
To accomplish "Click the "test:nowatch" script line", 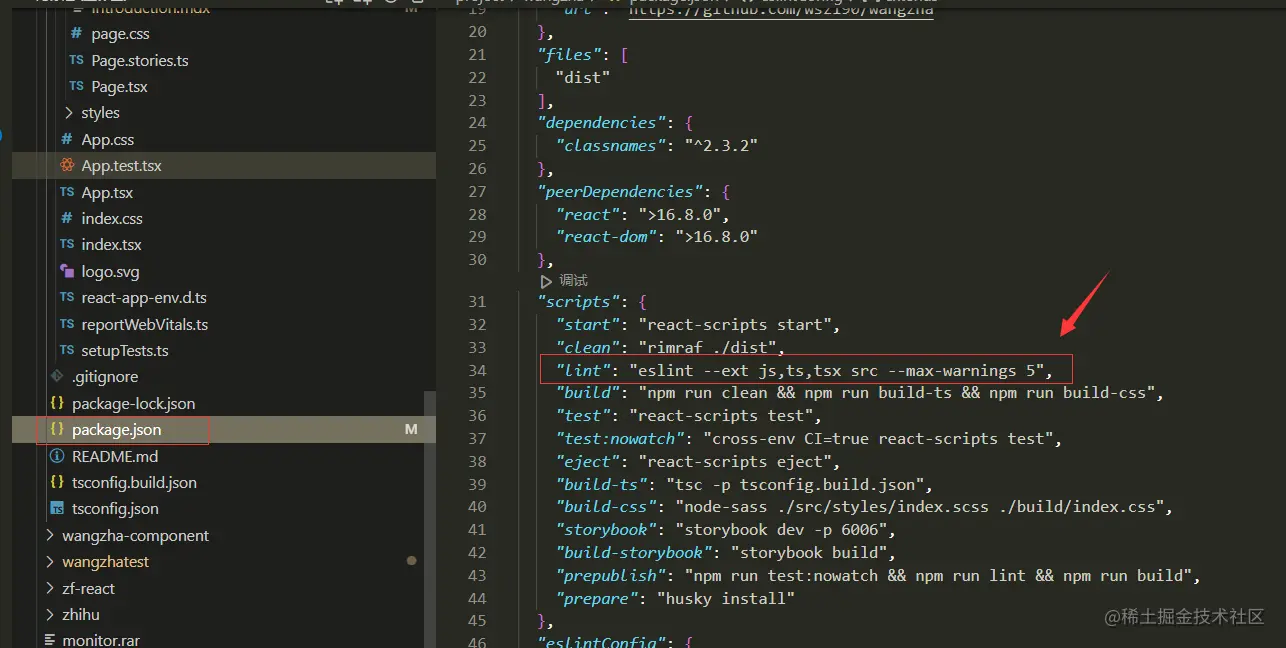I will (808, 438).
